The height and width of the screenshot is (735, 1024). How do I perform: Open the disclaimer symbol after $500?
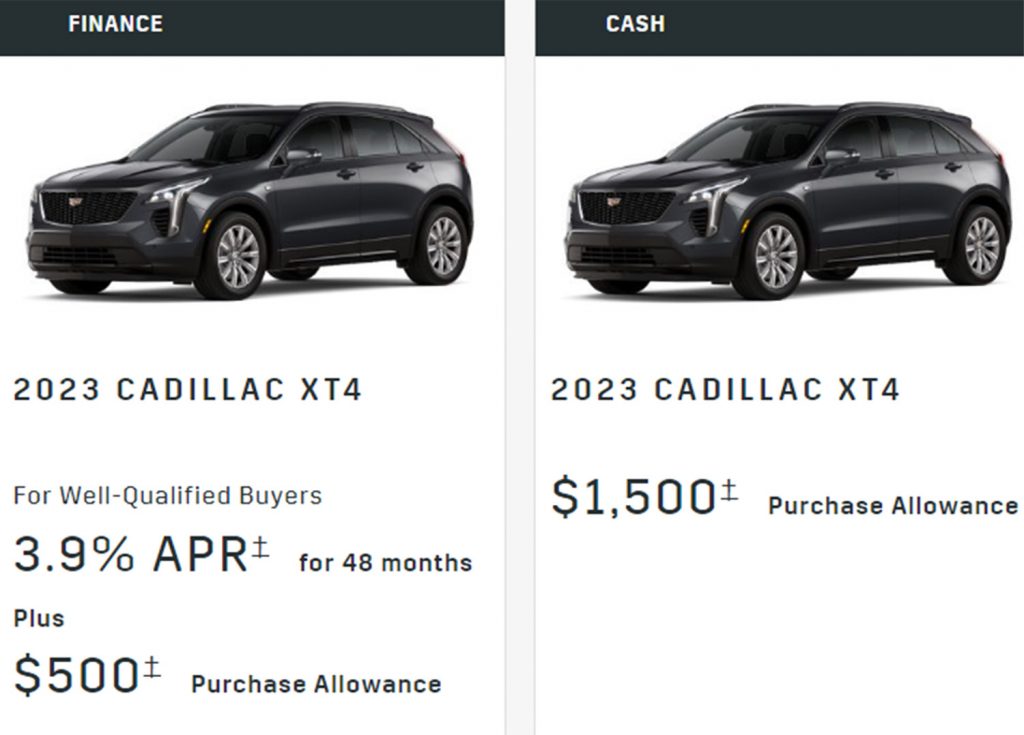(x=152, y=667)
